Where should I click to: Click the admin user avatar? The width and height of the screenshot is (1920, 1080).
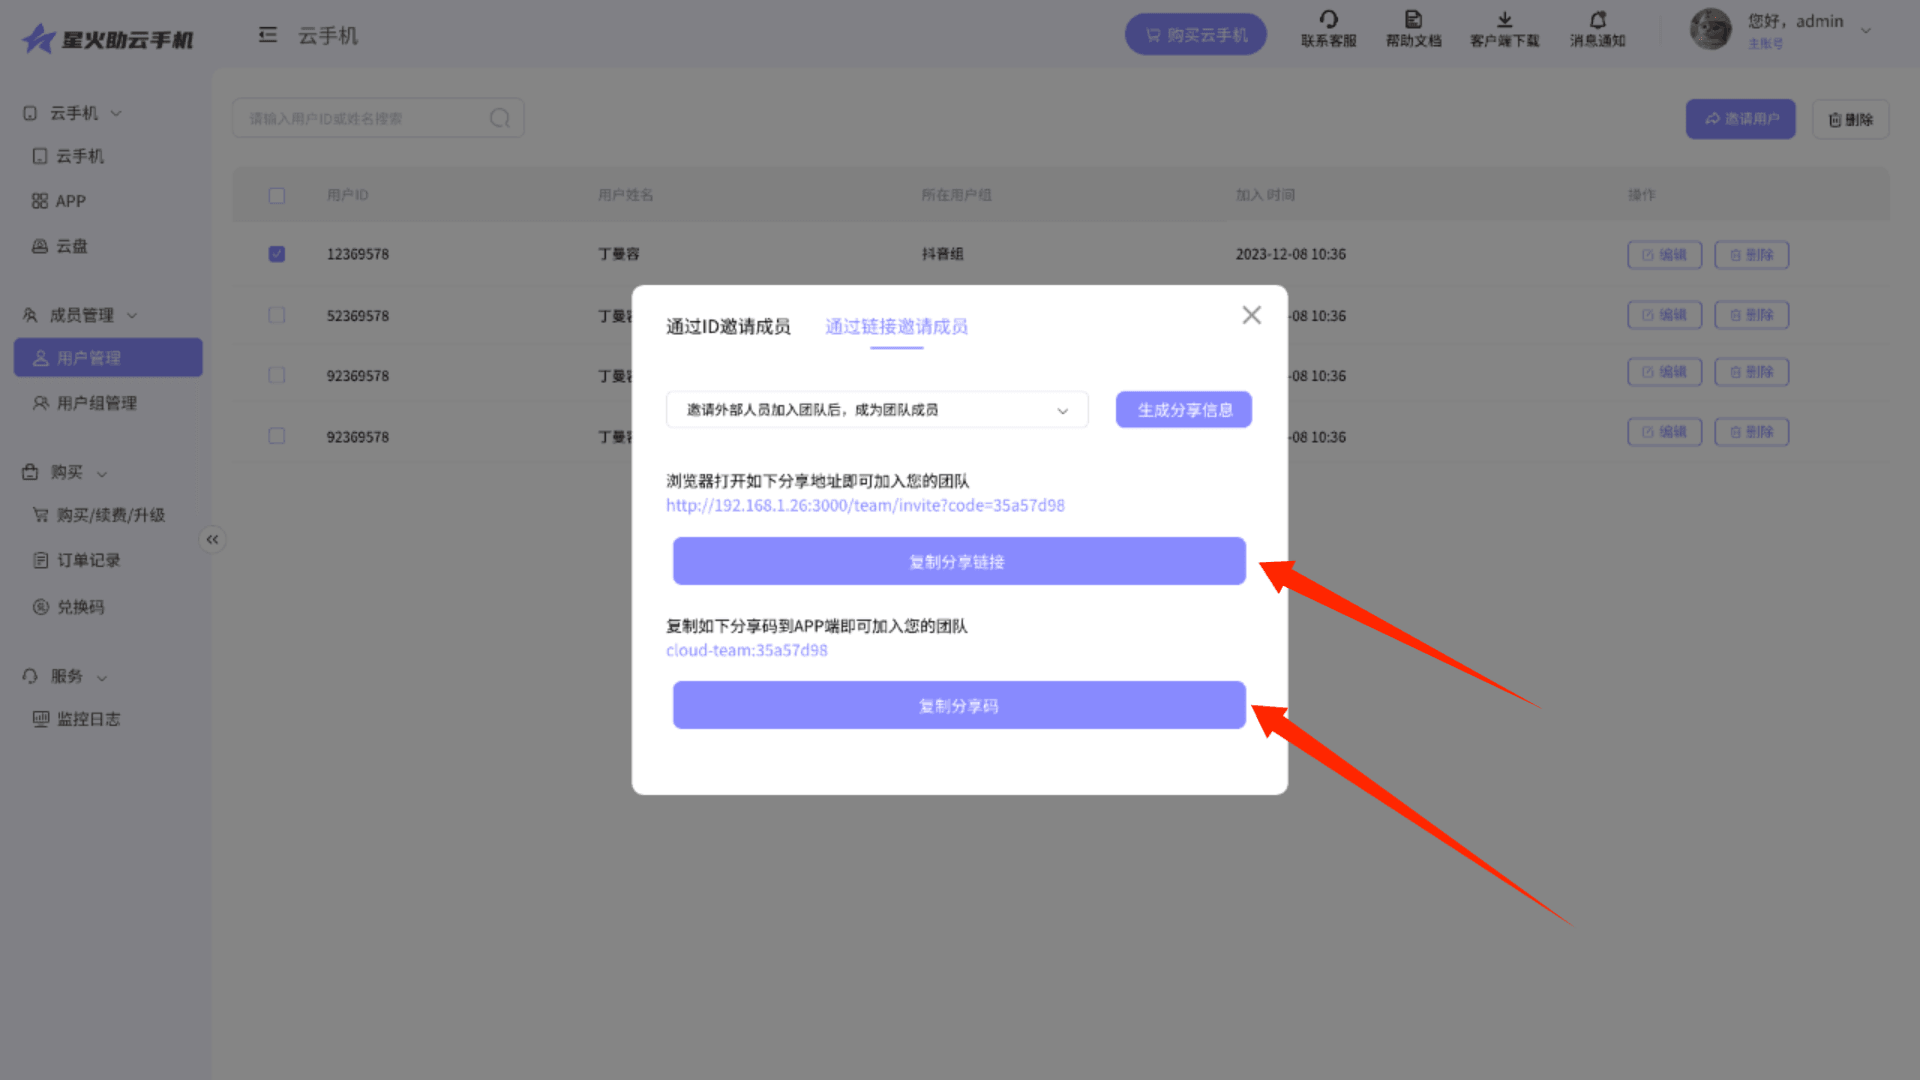(1710, 29)
